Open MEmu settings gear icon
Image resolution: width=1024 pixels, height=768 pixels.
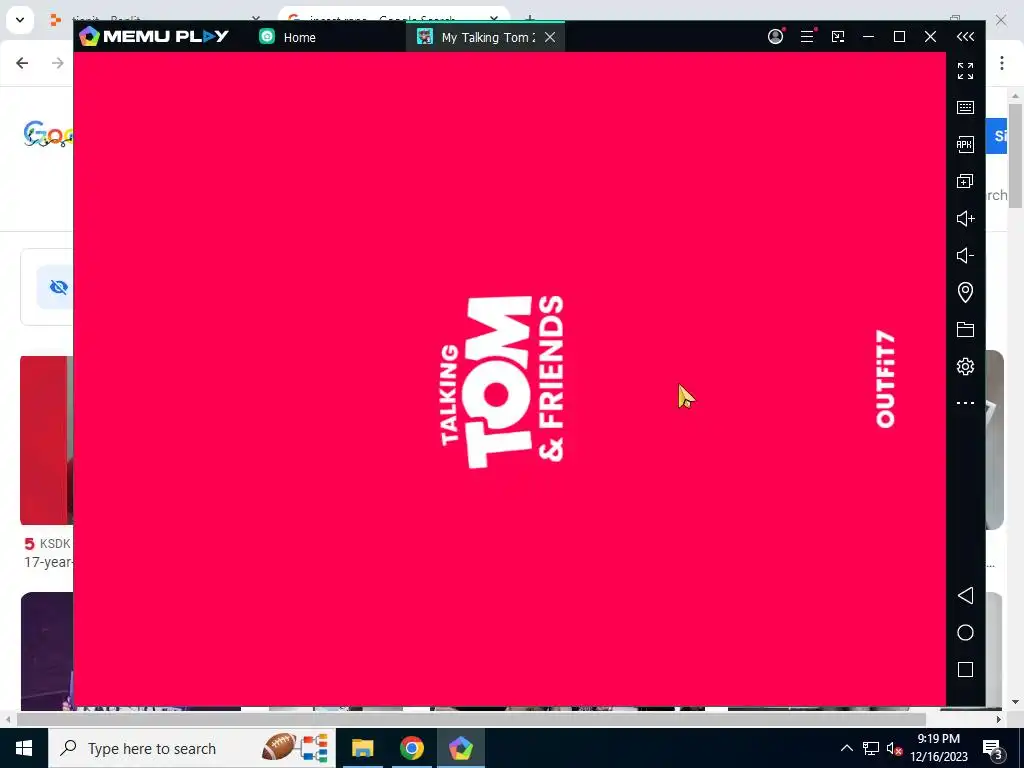click(x=965, y=366)
